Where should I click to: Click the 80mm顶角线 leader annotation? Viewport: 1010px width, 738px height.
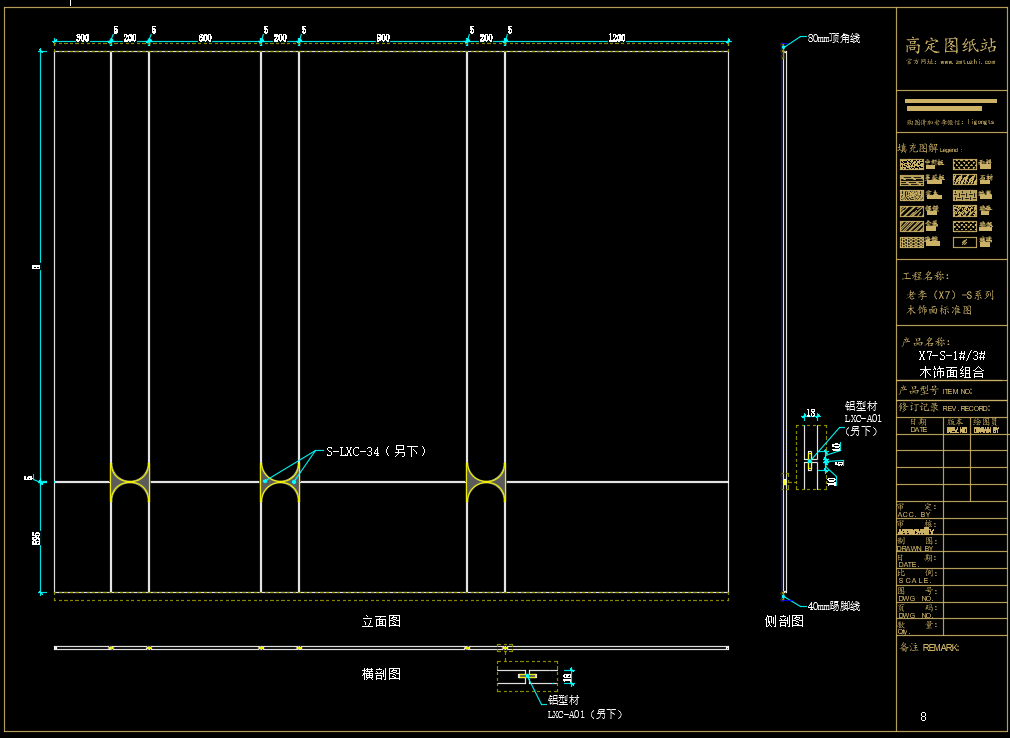pyautogui.click(x=833, y=38)
